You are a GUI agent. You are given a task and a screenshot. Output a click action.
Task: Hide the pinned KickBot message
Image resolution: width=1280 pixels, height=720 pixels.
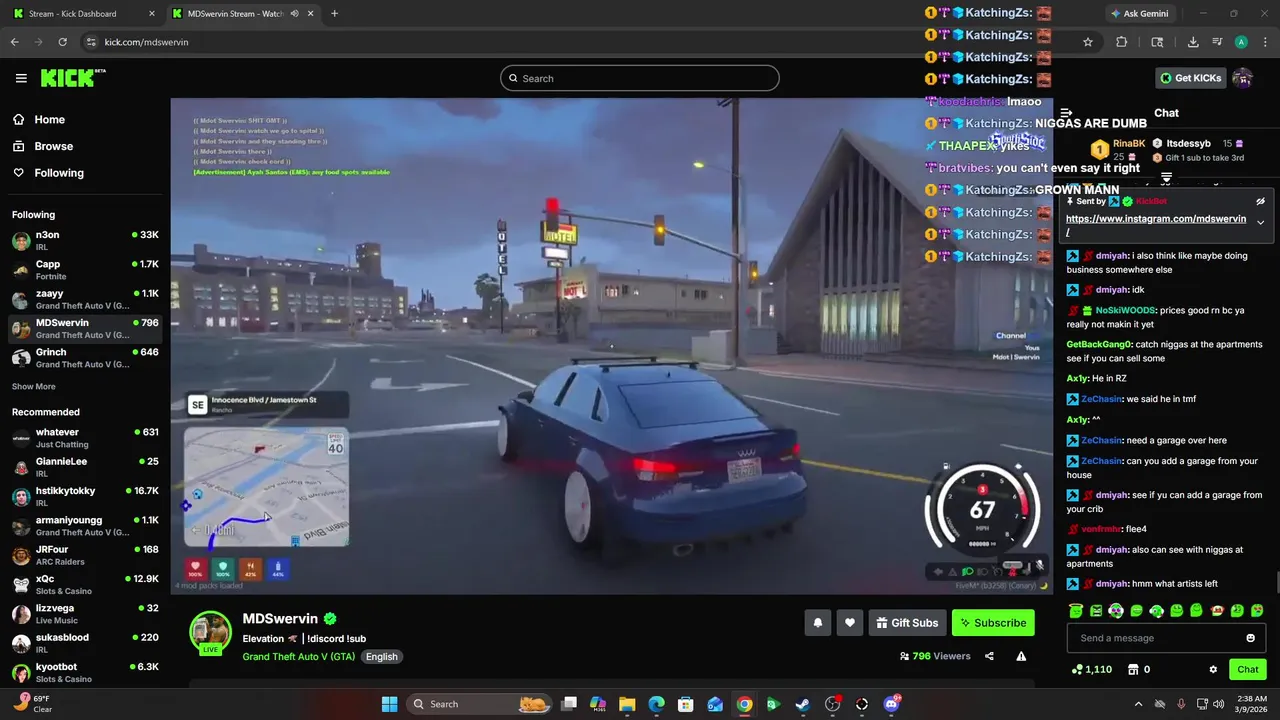click(x=1261, y=201)
